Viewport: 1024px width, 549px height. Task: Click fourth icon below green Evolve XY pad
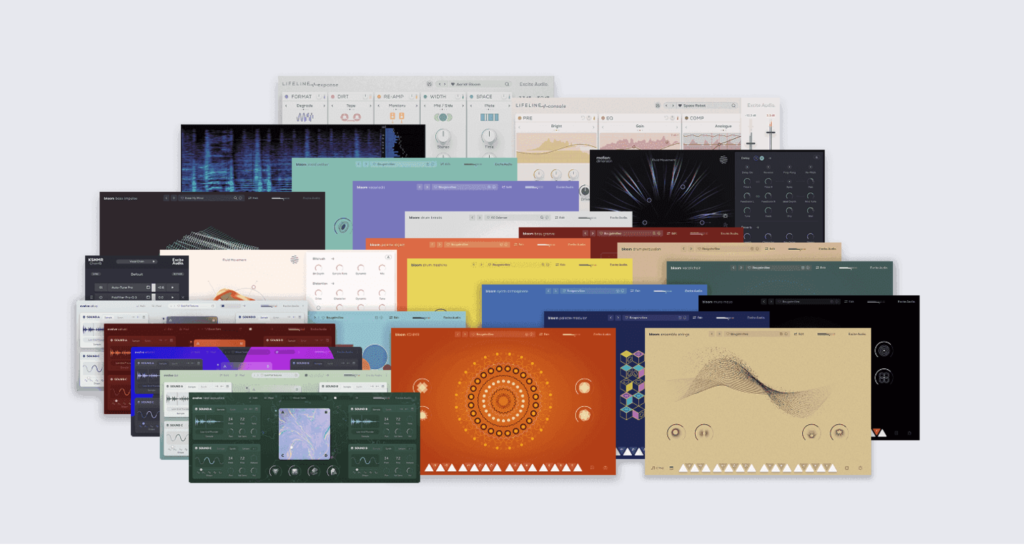pos(332,471)
